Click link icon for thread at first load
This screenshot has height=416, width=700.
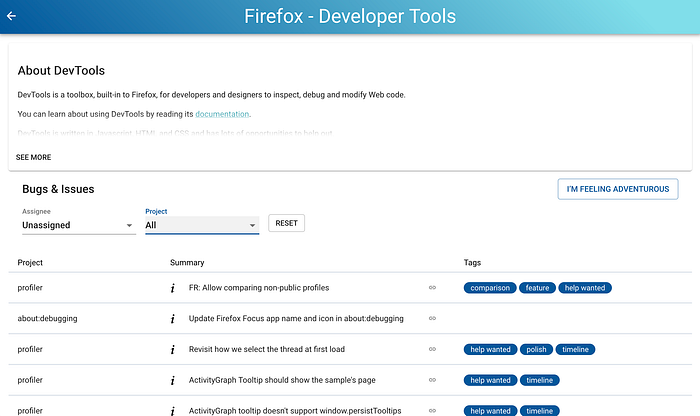[432, 349]
